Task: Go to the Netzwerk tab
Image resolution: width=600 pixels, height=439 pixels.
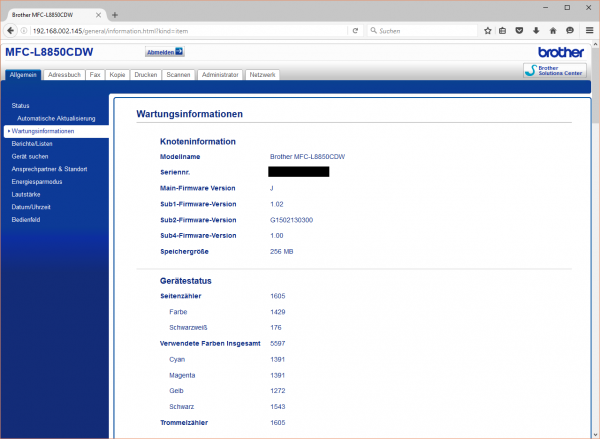Action: point(262,75)
